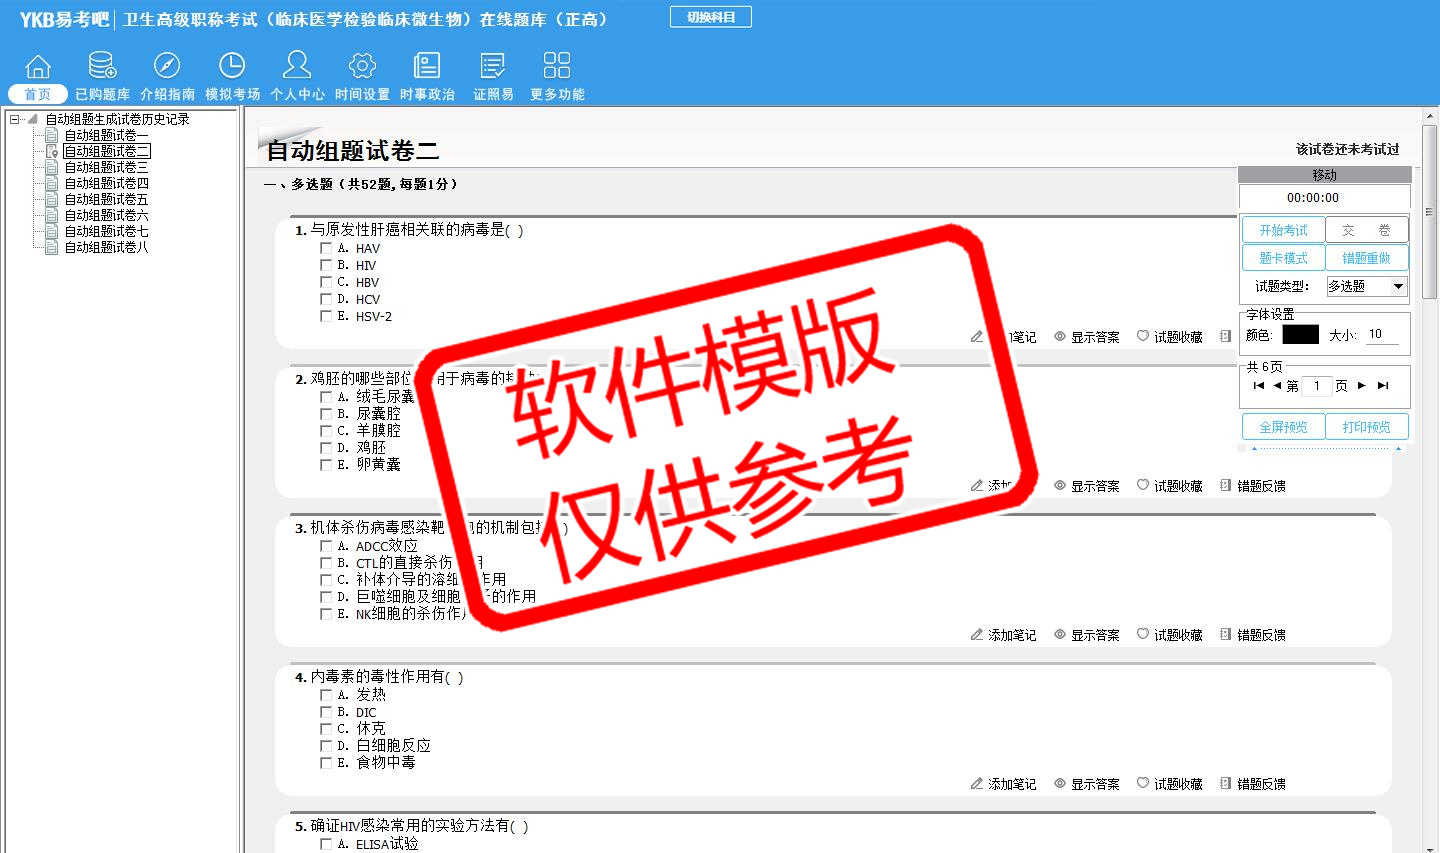This screenshot has height=853, width=1440.
Task: Go to the previous page arrow
Action: (1277, 385)
